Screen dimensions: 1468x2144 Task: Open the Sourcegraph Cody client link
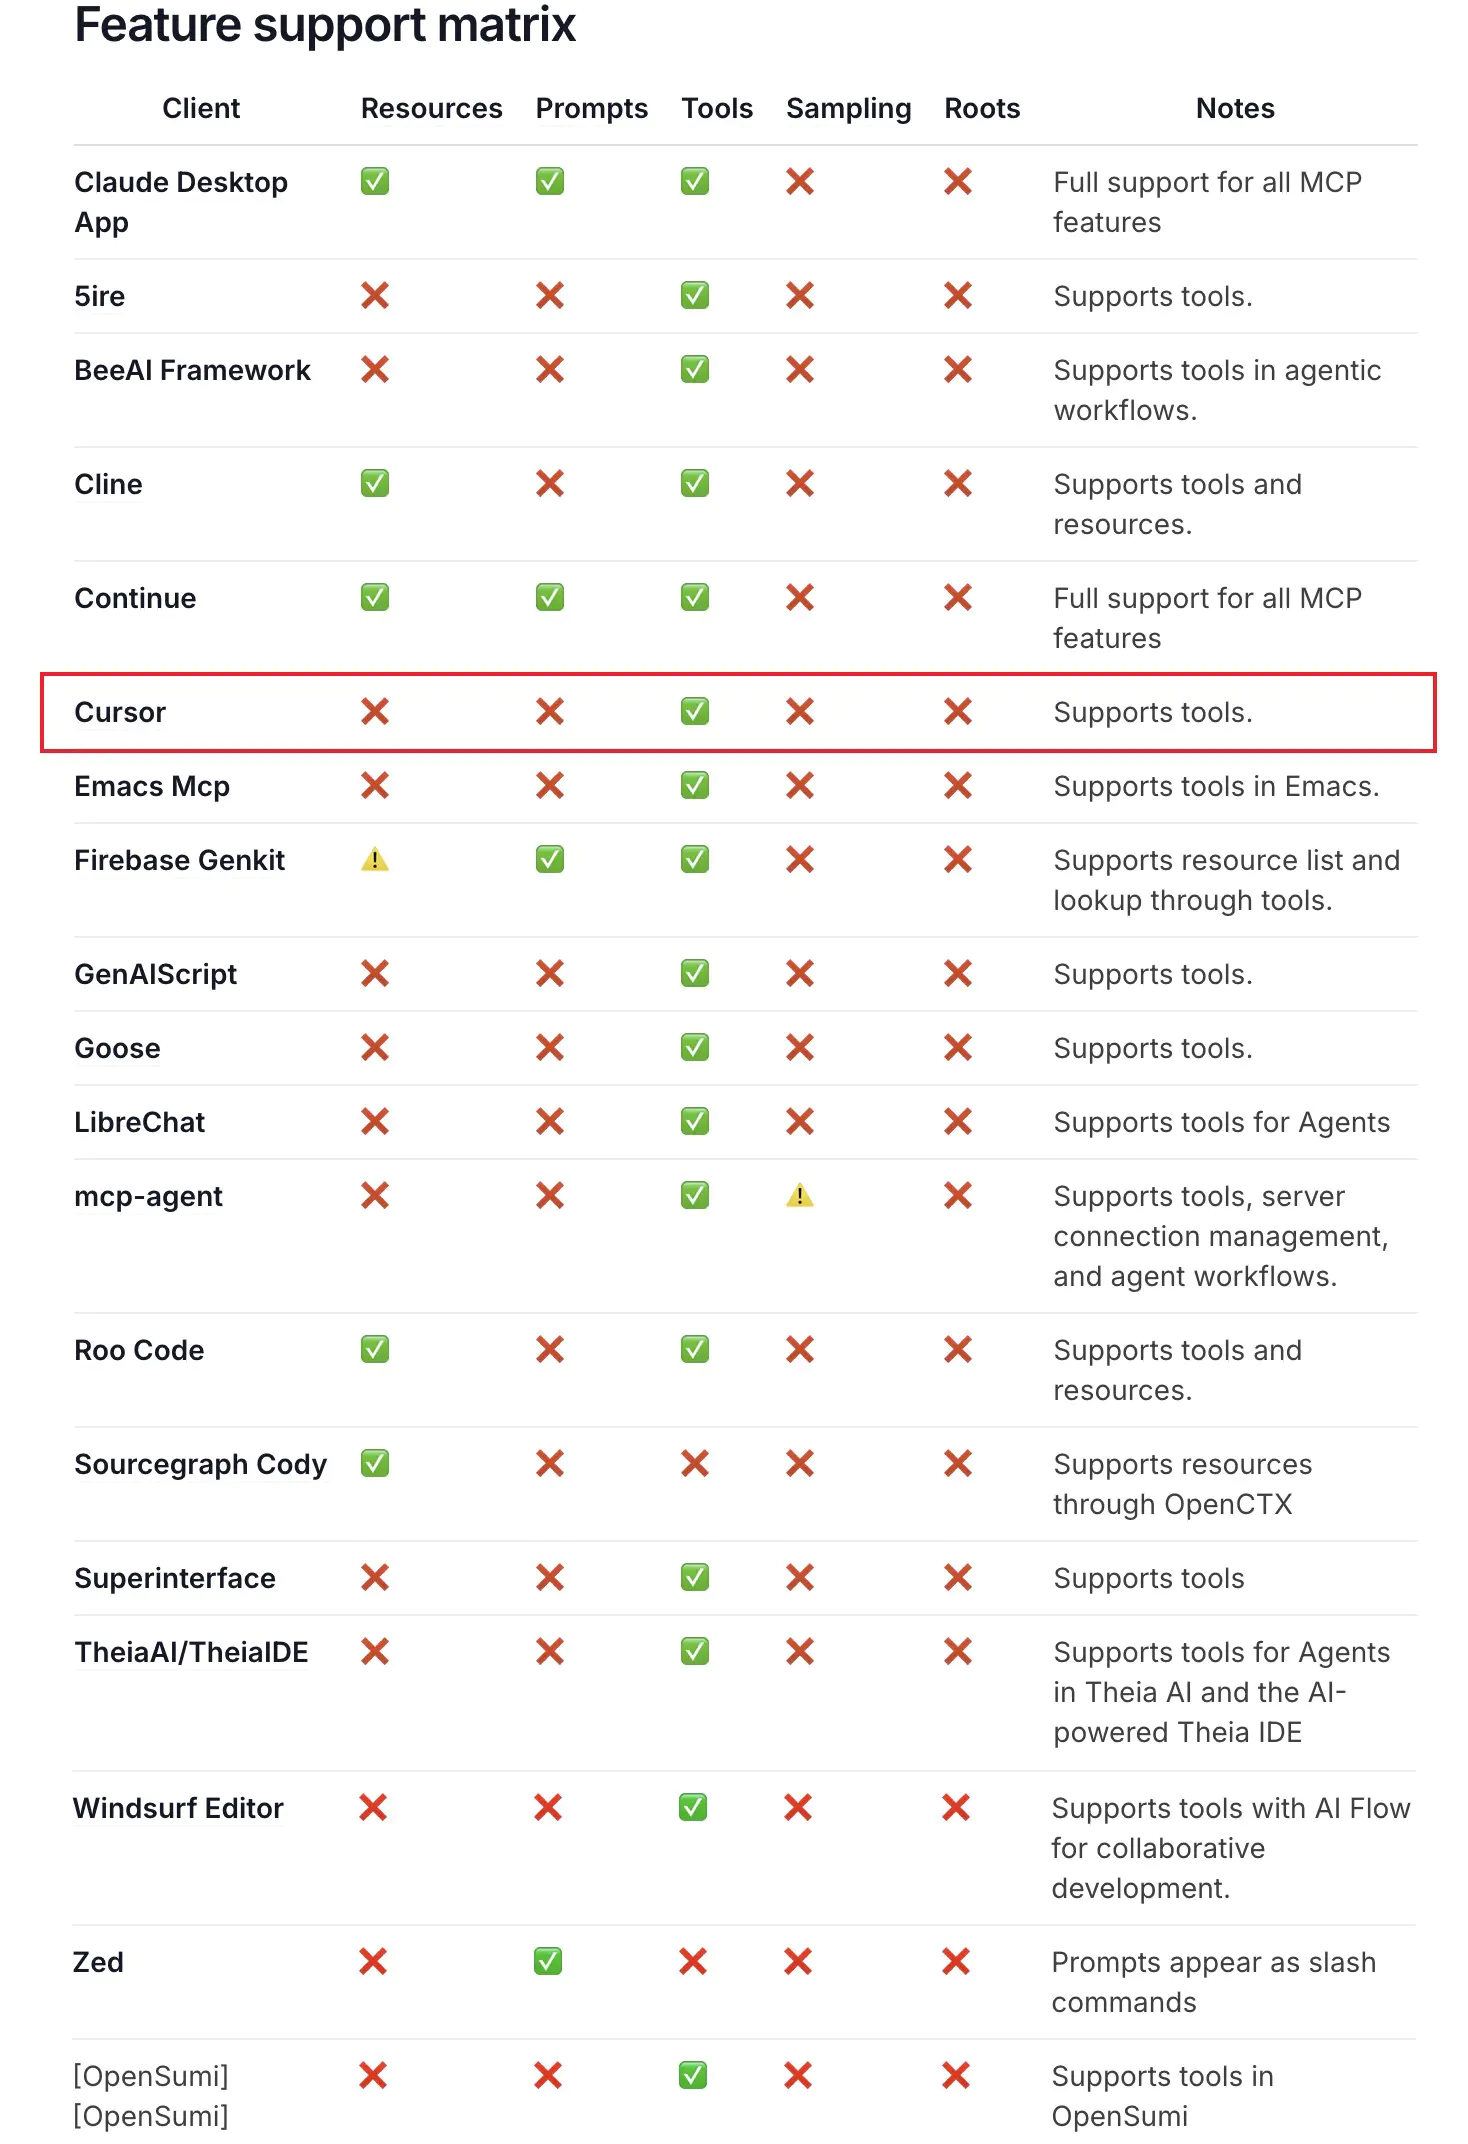(x=200, y=1464)
